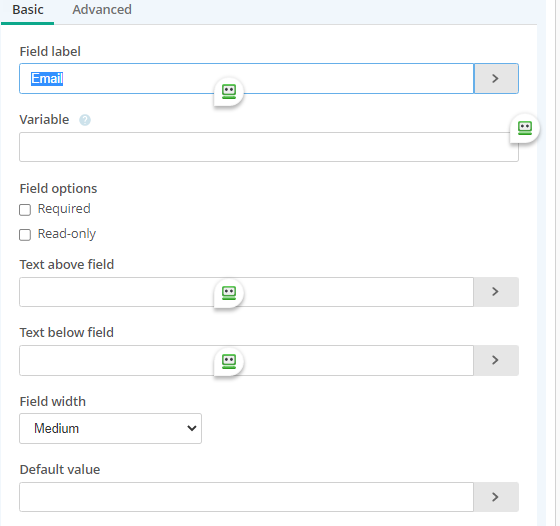This screenshot has width=560, height=526.
Task: Click the RoboForm icon on Text below field
Action: click(229, 361)
